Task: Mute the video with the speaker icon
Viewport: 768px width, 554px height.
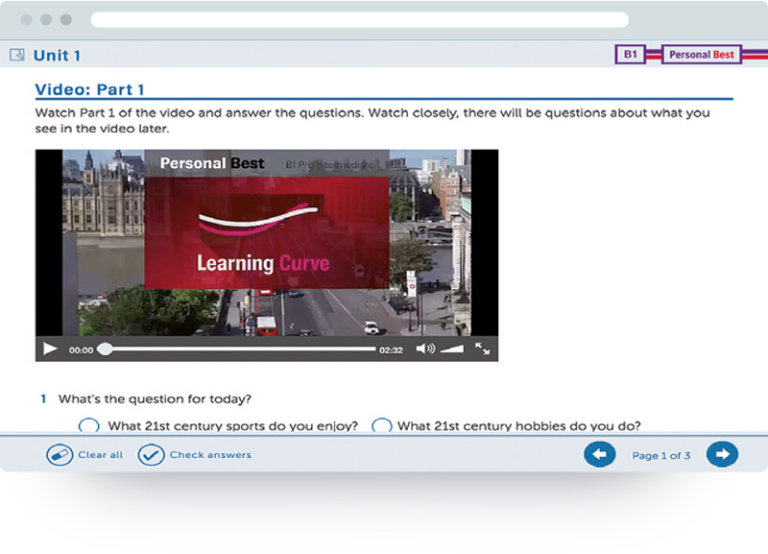Action: [425, 349]
